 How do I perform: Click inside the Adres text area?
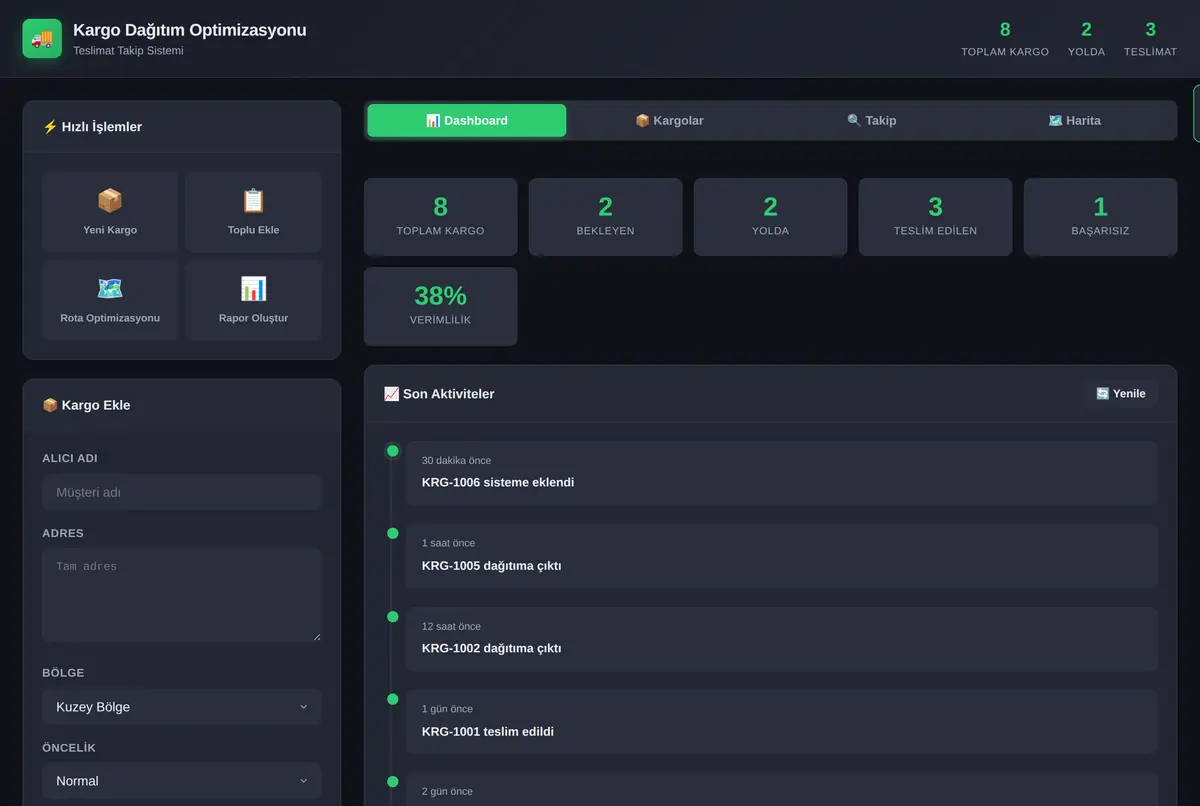coord(182,595)
